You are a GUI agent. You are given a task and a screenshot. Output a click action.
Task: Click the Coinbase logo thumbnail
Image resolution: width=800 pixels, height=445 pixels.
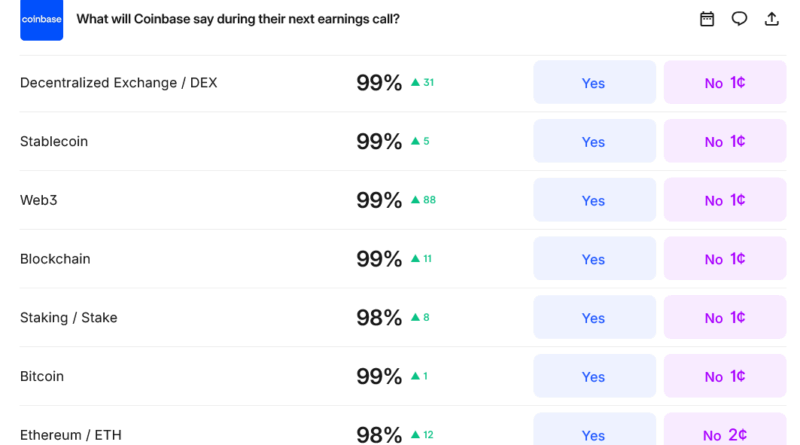(x=41, y=20)
